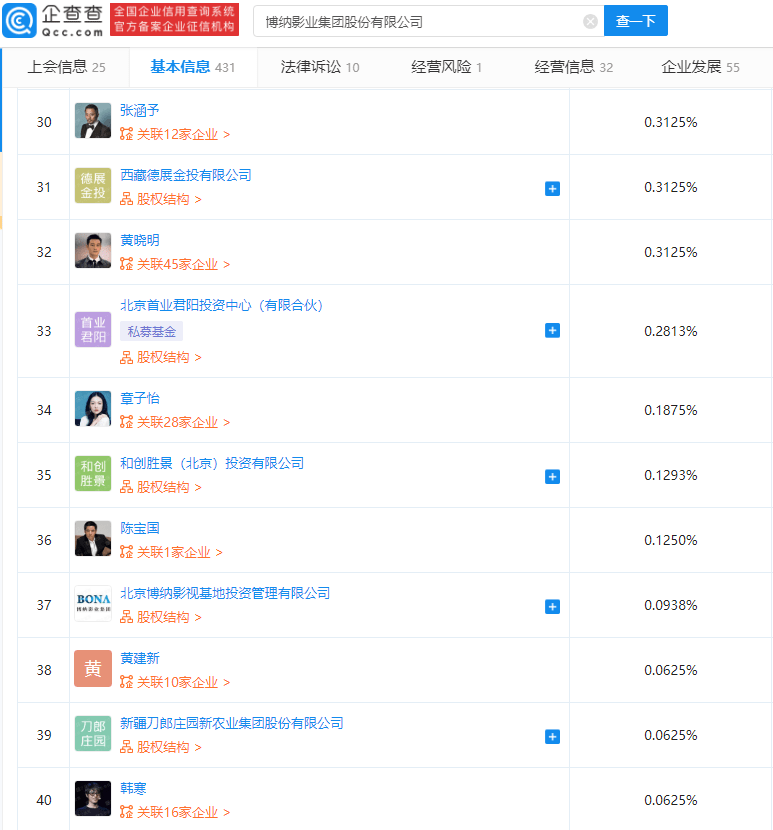Open 张涵予 profile photo
The image size is (773, 830).
pos(93,121)
